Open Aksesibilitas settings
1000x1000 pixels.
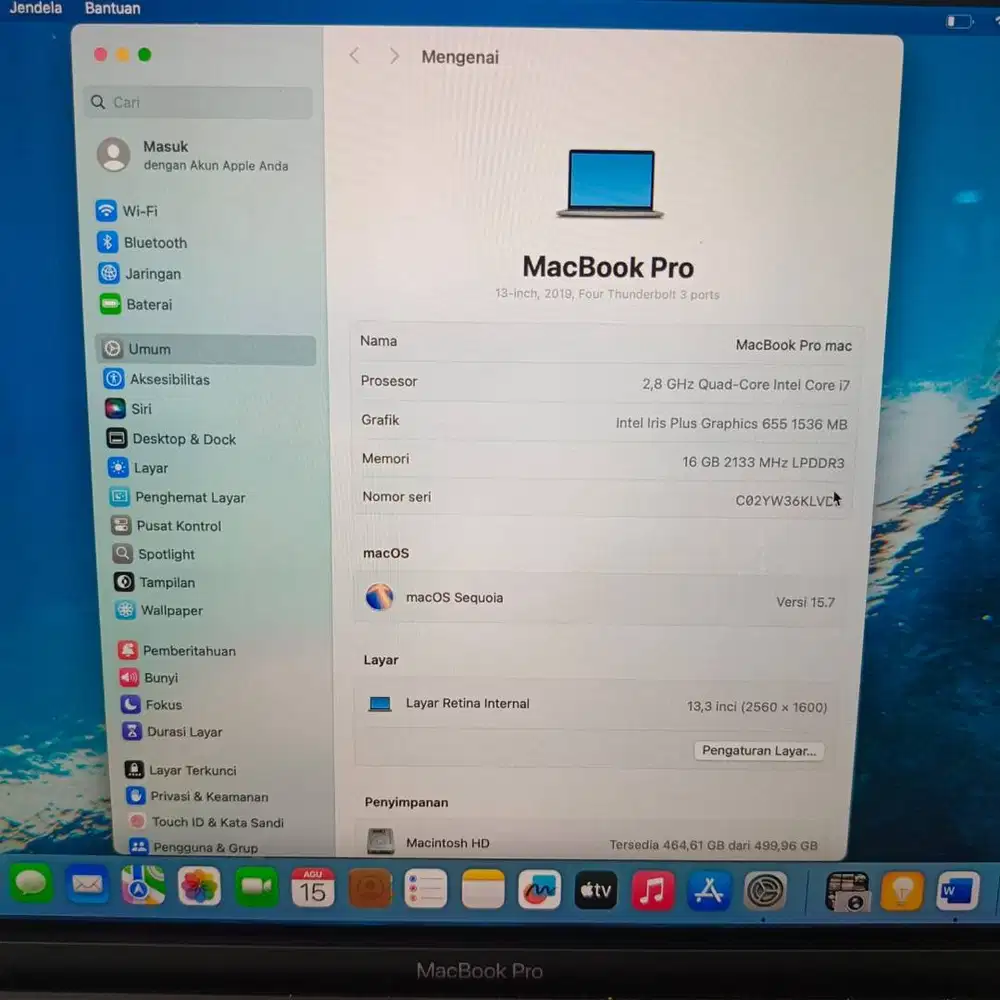(x=157, y=379)
